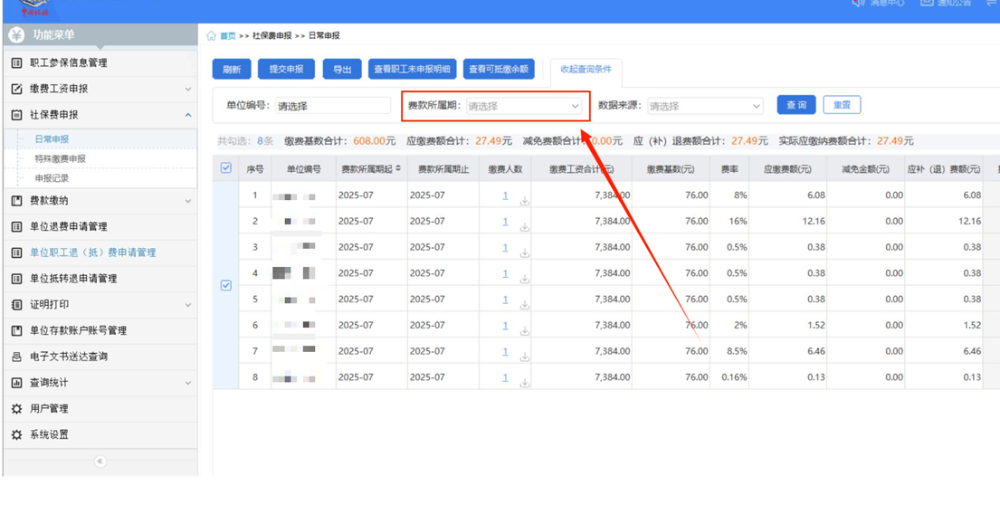The width and height of the screenshot is (1000, 510).
Task: Uncheck the merged-row checkbox beside row 4
Action: coord(226,286)
